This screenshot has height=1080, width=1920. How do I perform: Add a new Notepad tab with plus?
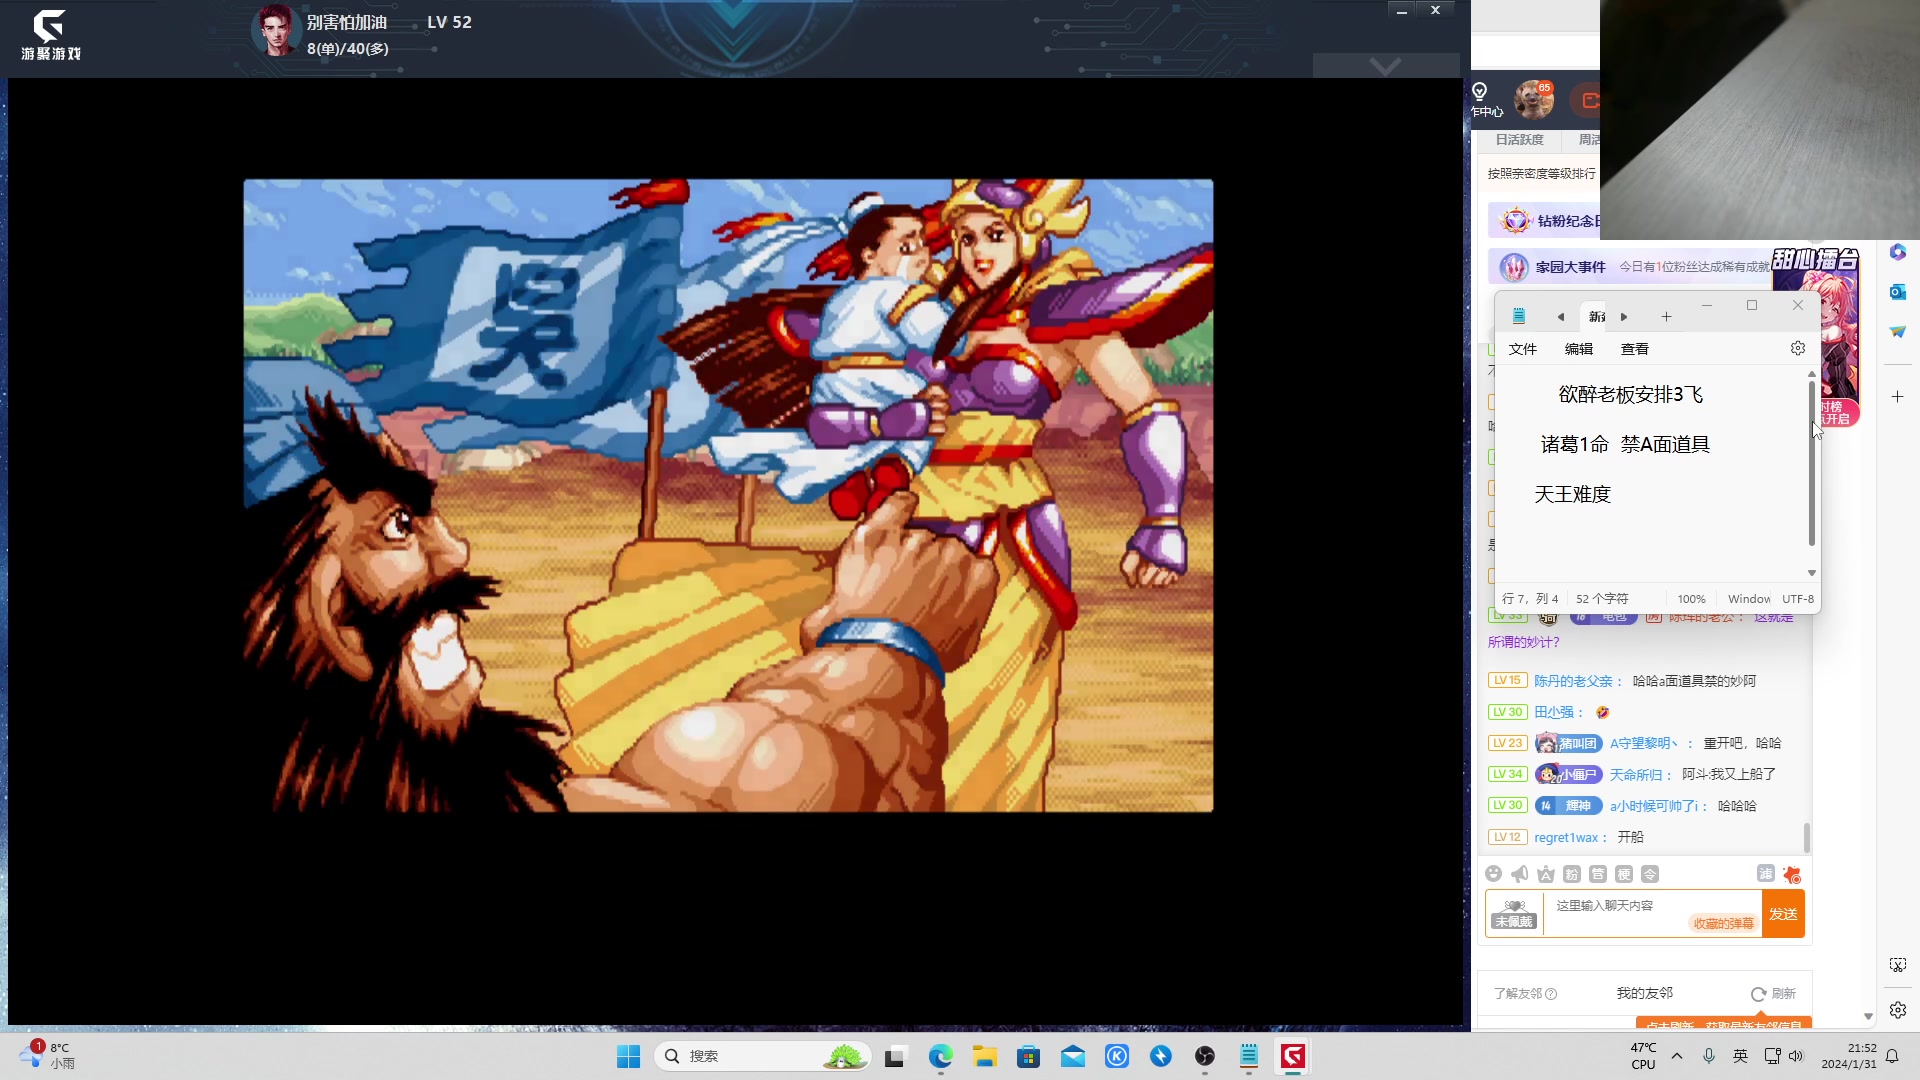(x=1666, y=317)
